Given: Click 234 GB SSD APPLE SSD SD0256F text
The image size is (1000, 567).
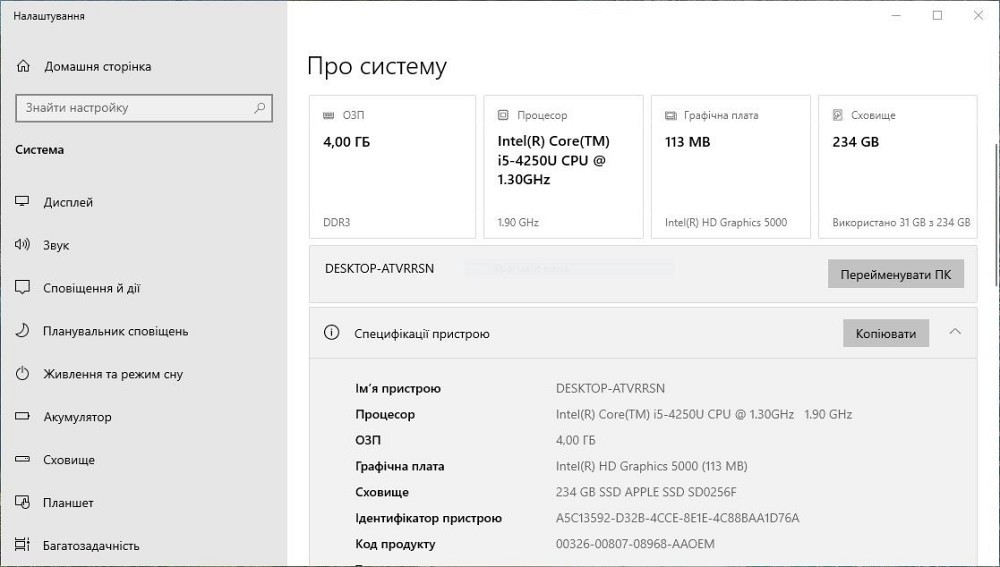Looking at the screenshot, I should (646, 492).
